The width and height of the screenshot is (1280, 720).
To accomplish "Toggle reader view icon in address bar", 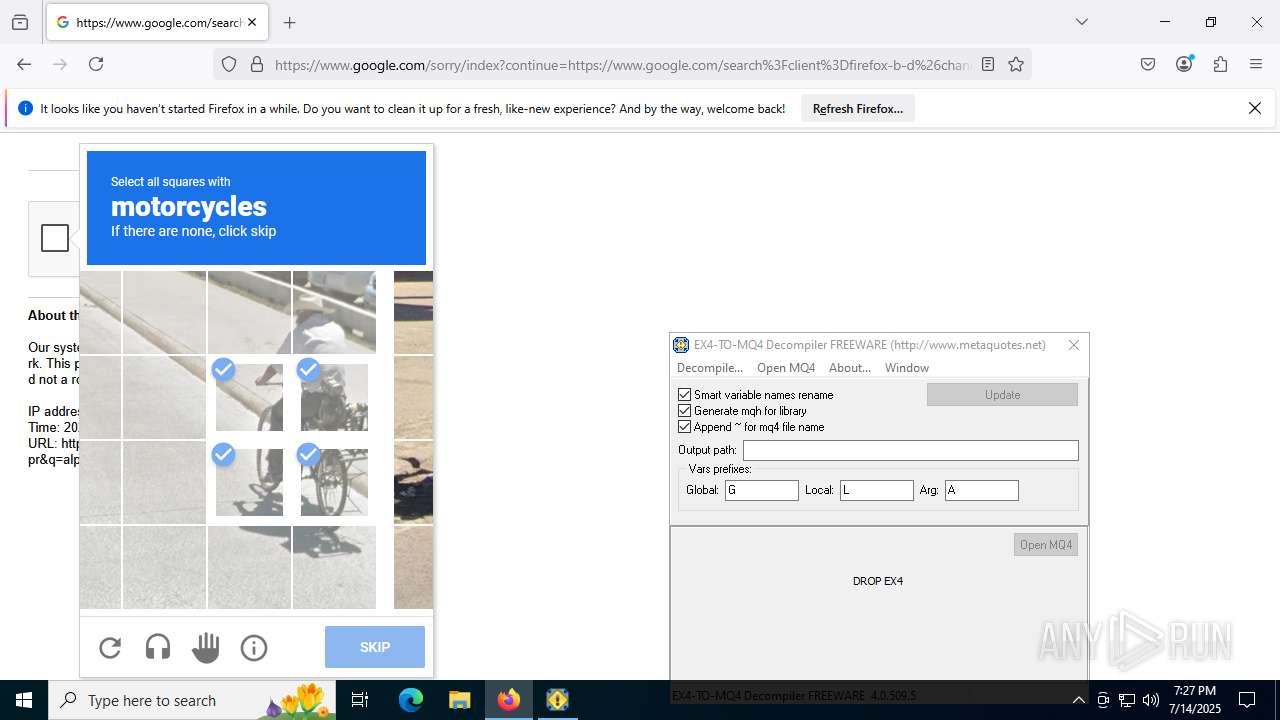I will [988, 64].
